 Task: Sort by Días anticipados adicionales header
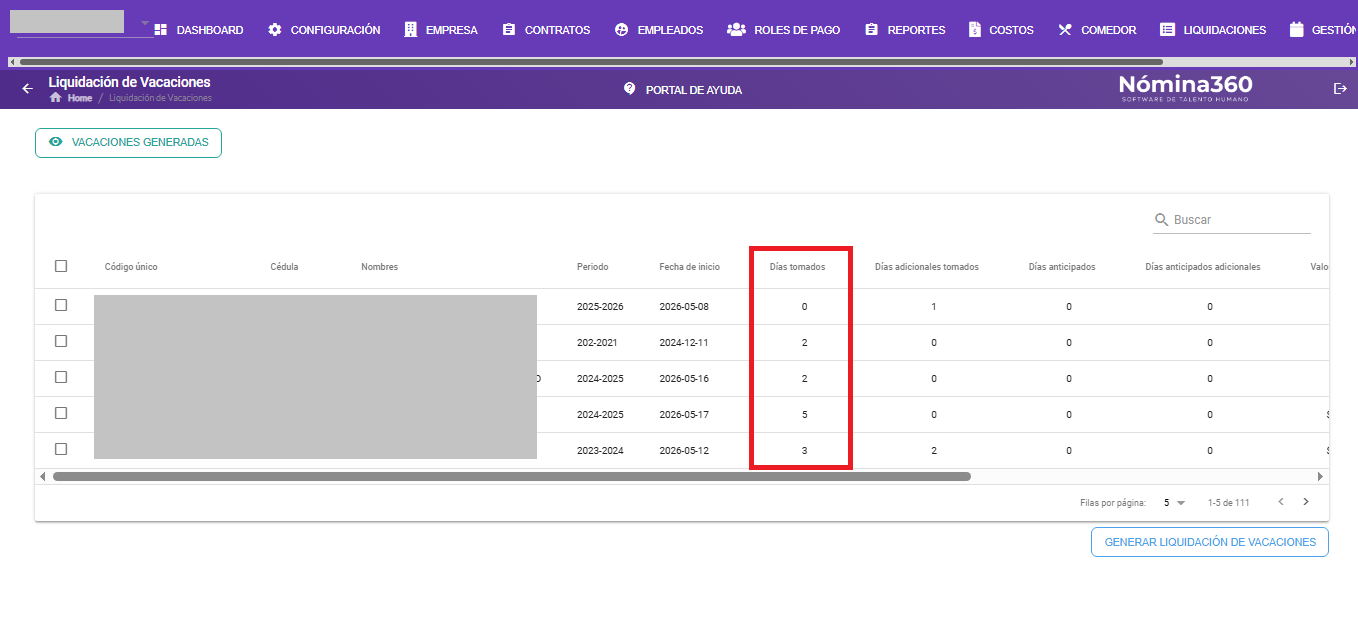[x=1202, y=267]
